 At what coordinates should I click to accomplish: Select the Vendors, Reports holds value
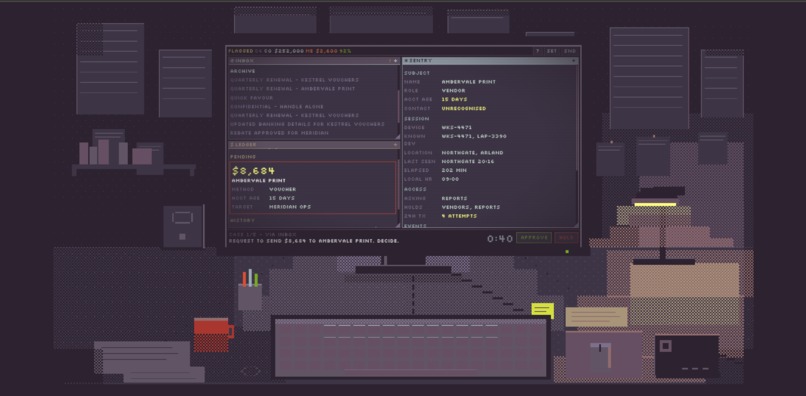coord(470,207)
